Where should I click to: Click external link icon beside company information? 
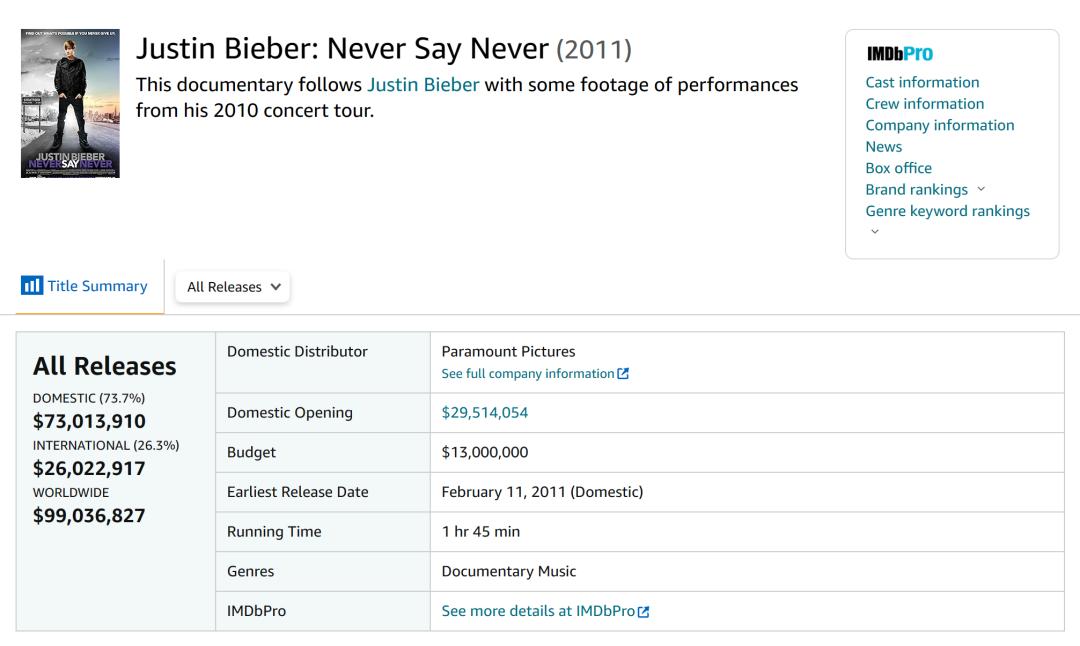pyautogui.click(x=623, y=373)
